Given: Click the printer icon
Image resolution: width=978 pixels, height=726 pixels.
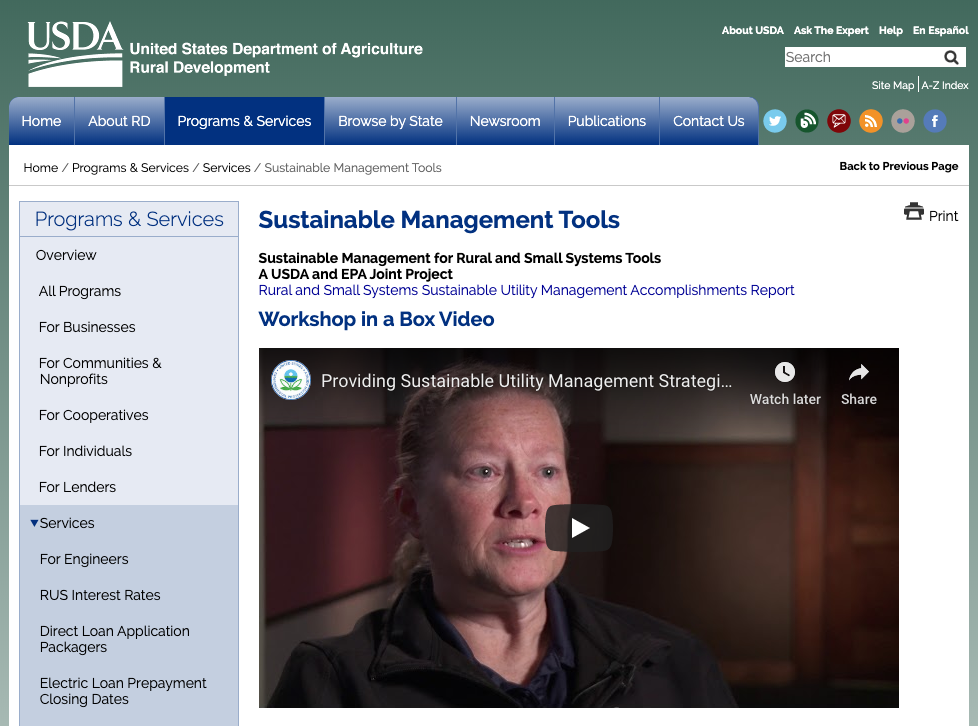Looking at the screenshot, I should coord(914,212).
